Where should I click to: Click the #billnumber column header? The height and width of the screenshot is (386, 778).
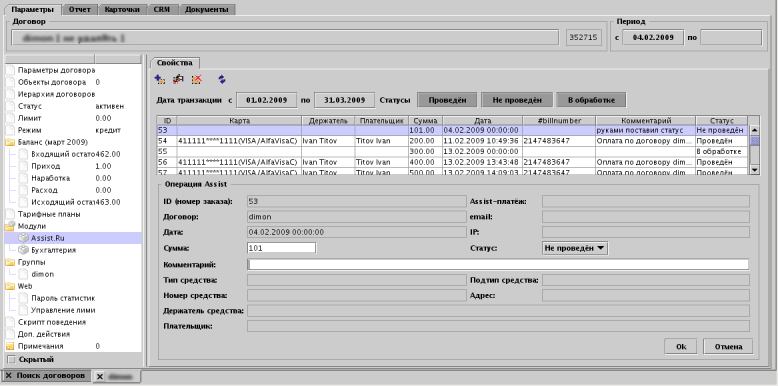coord(559,121)
